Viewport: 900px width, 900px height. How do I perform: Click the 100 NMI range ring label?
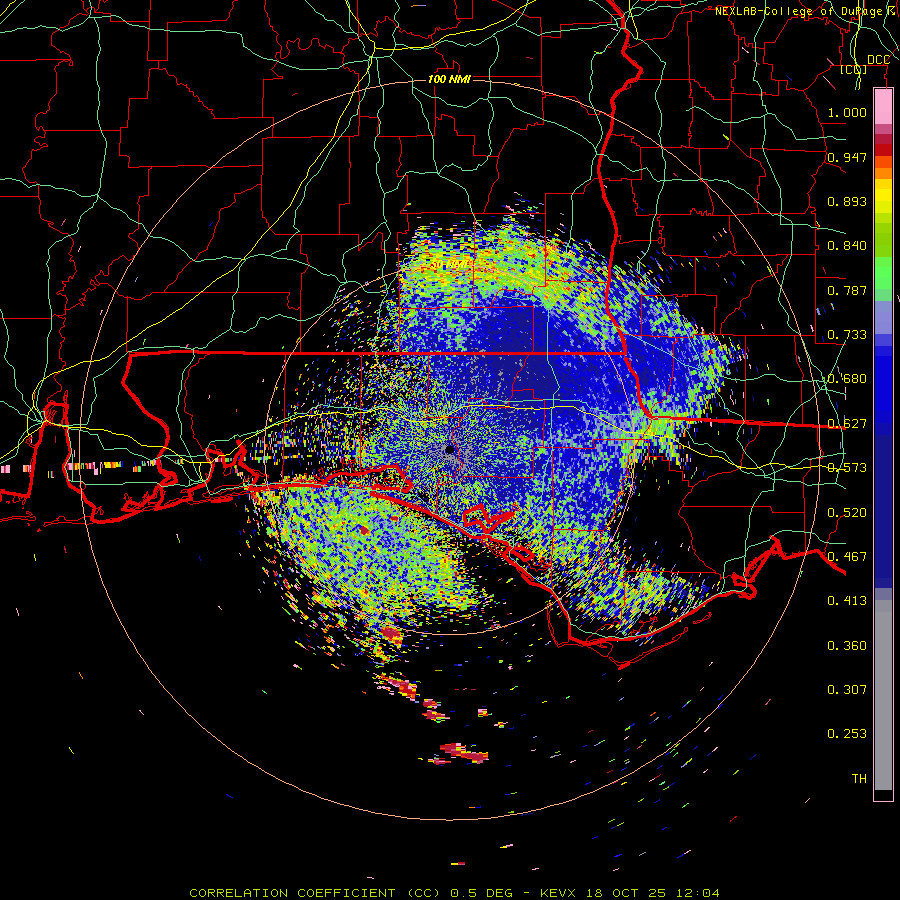point(449,79)
